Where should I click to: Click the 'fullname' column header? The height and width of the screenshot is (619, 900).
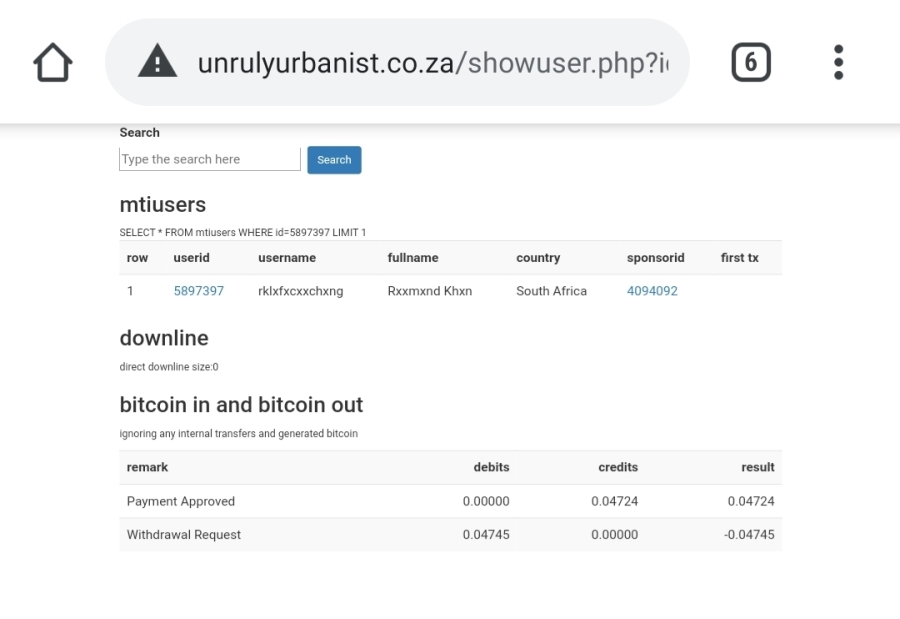click(412, 258)
